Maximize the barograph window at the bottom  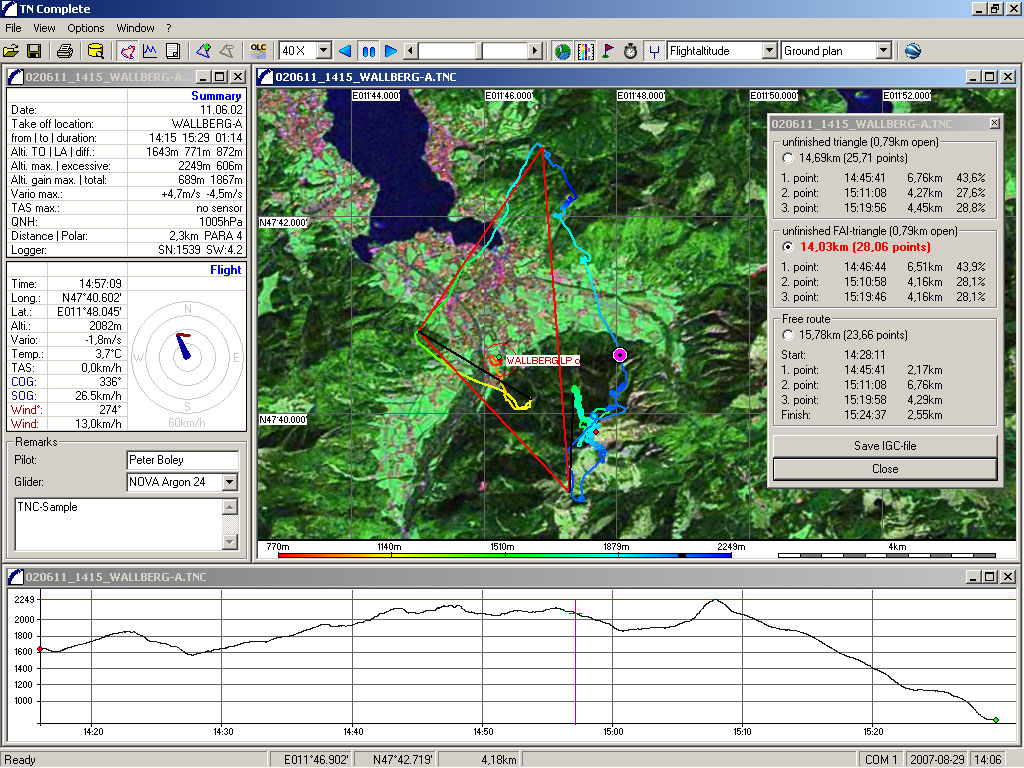[x=990, y=577]
